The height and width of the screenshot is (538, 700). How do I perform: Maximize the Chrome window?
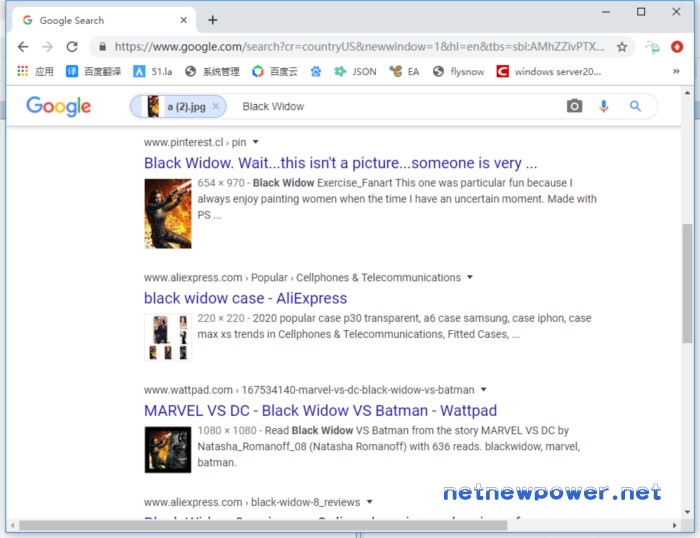click(x=641, y=12)
